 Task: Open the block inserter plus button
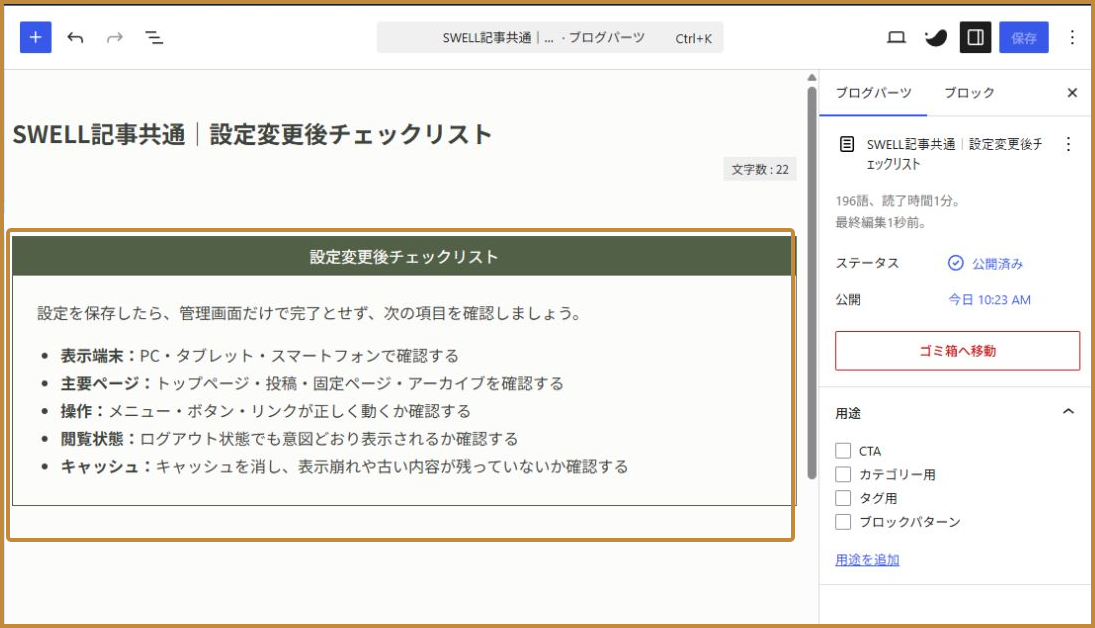36,37
